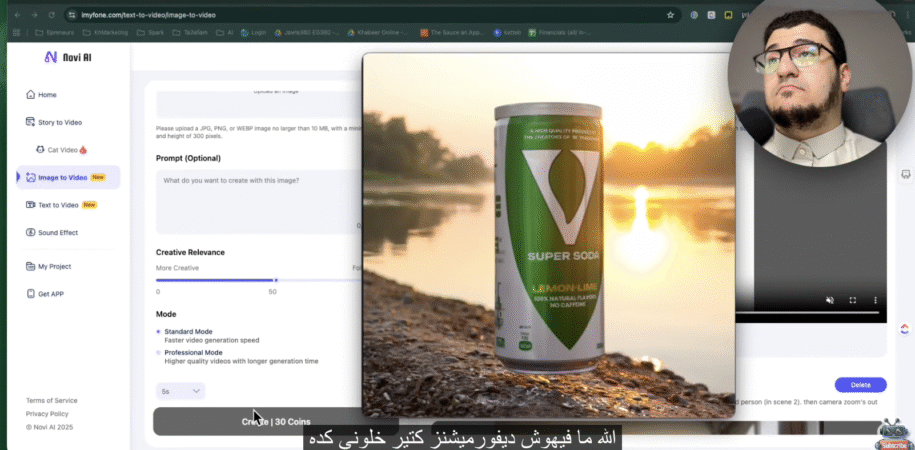Open My Project page

pos(48,266)
